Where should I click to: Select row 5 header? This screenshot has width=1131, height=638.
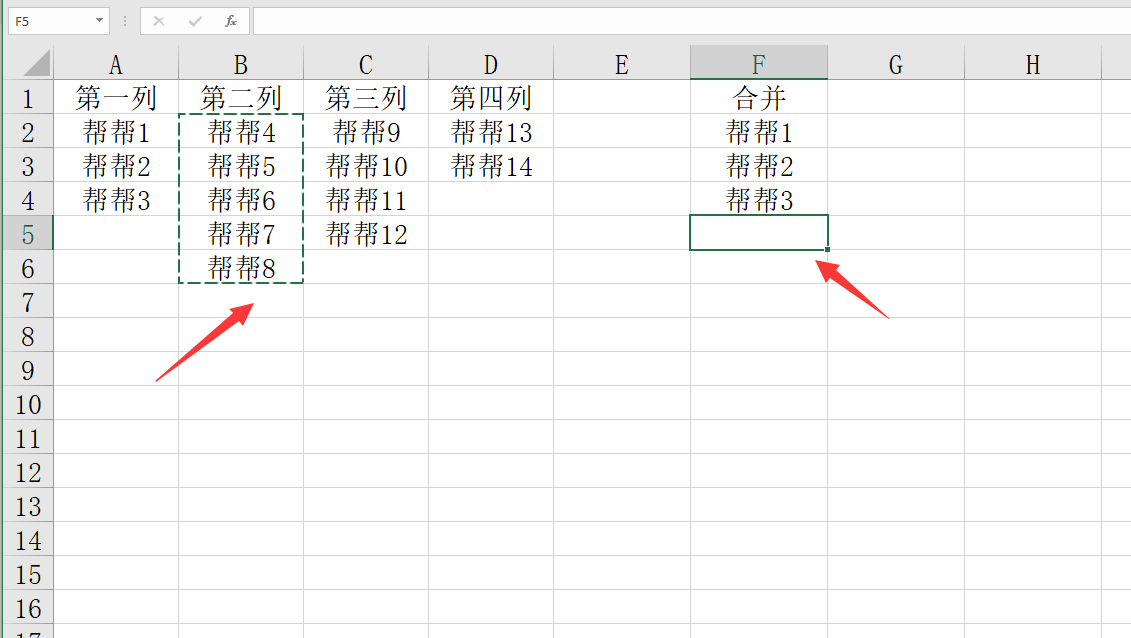tap(28, 234)
